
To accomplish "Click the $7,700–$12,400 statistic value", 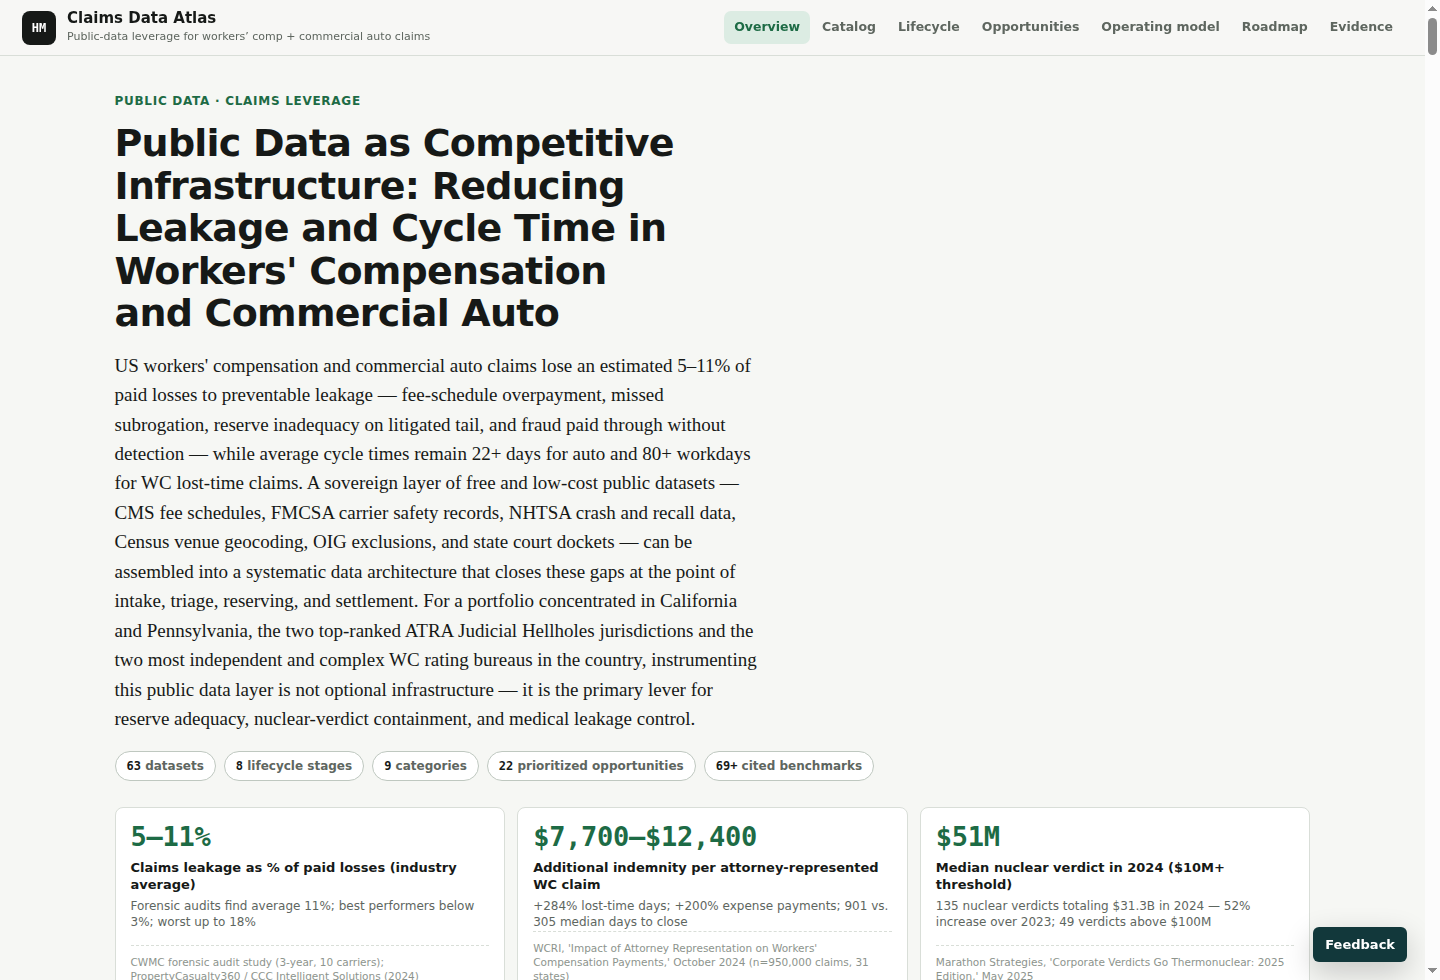I will point(645,837).
